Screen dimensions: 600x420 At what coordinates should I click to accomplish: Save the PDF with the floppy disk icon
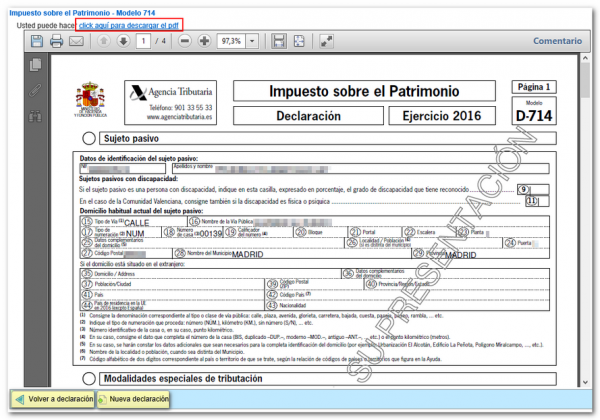click(x=37, y=41)
